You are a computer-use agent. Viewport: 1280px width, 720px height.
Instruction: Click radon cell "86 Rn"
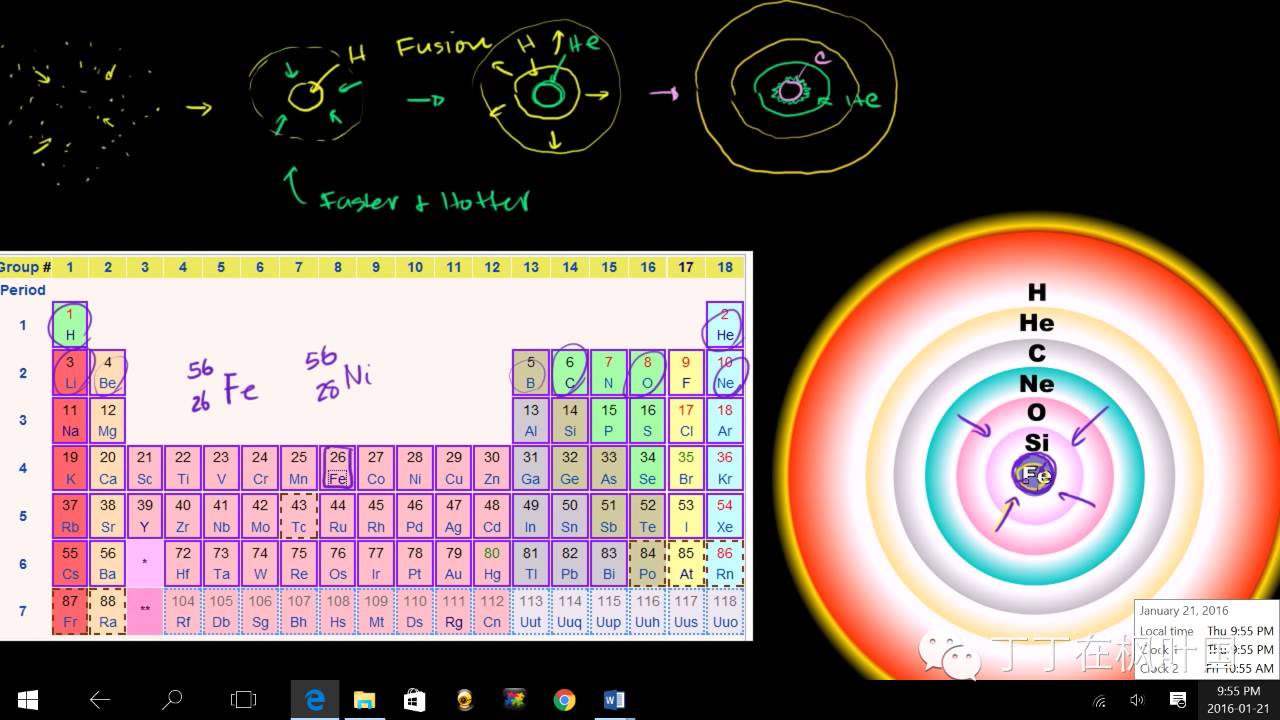[x=725, y=564]
